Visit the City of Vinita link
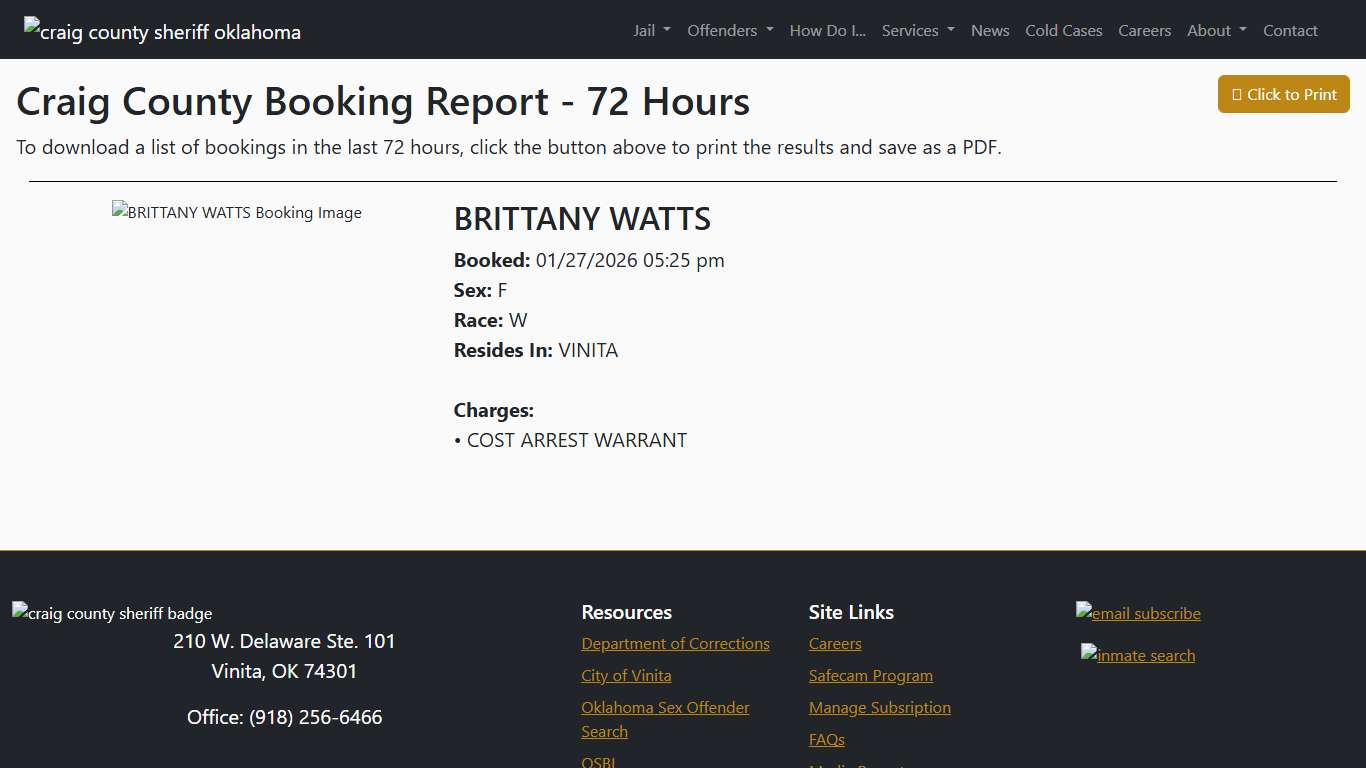Image resolution: width=1366 pixels, height=768 pixels. [x=626, y=675]
